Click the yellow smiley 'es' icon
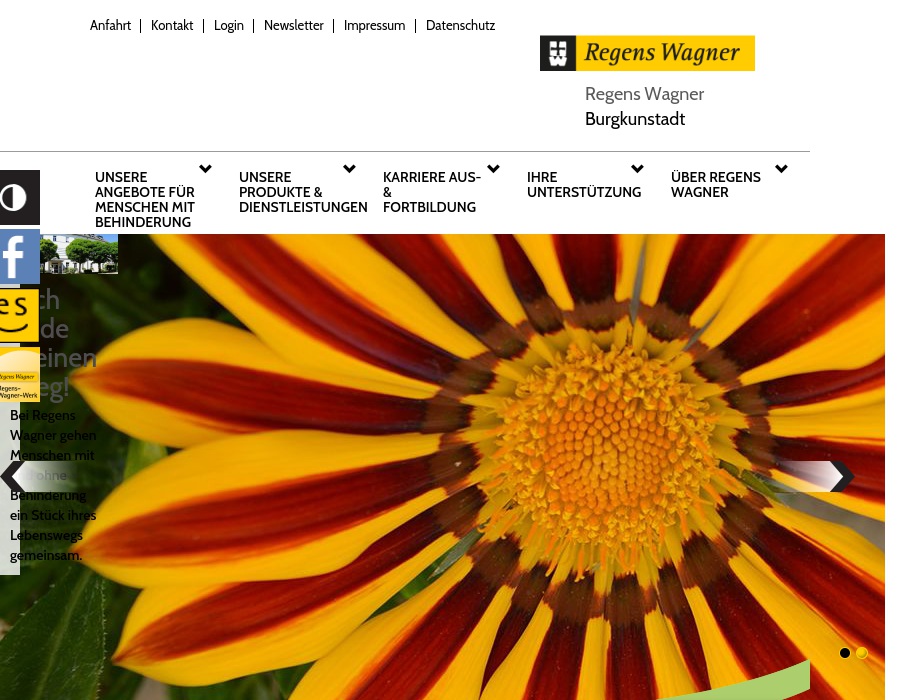The image size is (900, 700). tap(19, 315)
